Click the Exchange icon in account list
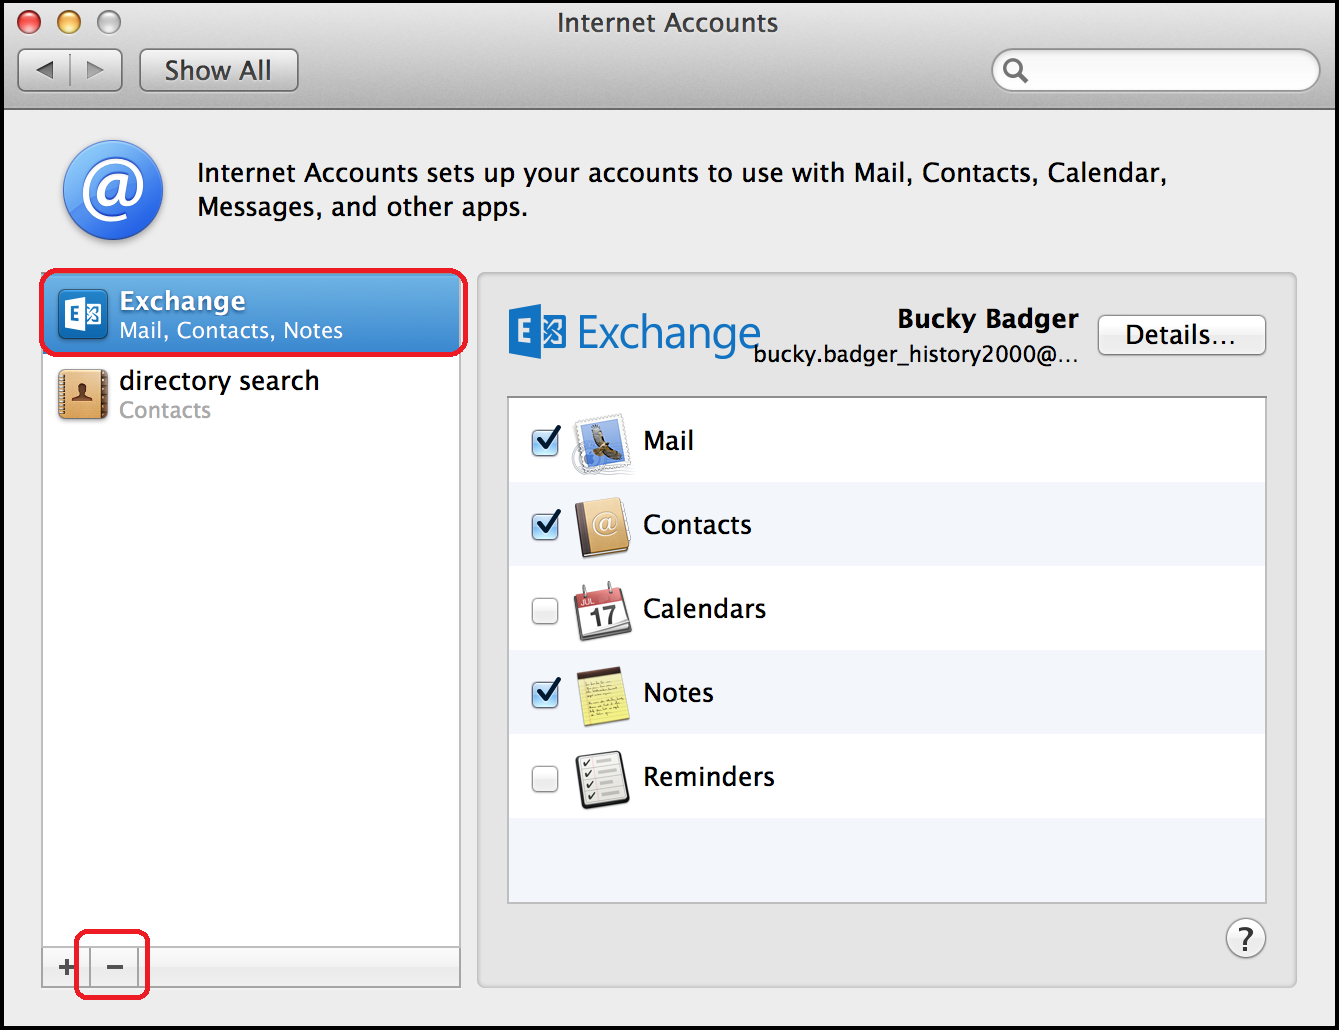This screenshot has width=1339, height=1030. click(82, 314)
